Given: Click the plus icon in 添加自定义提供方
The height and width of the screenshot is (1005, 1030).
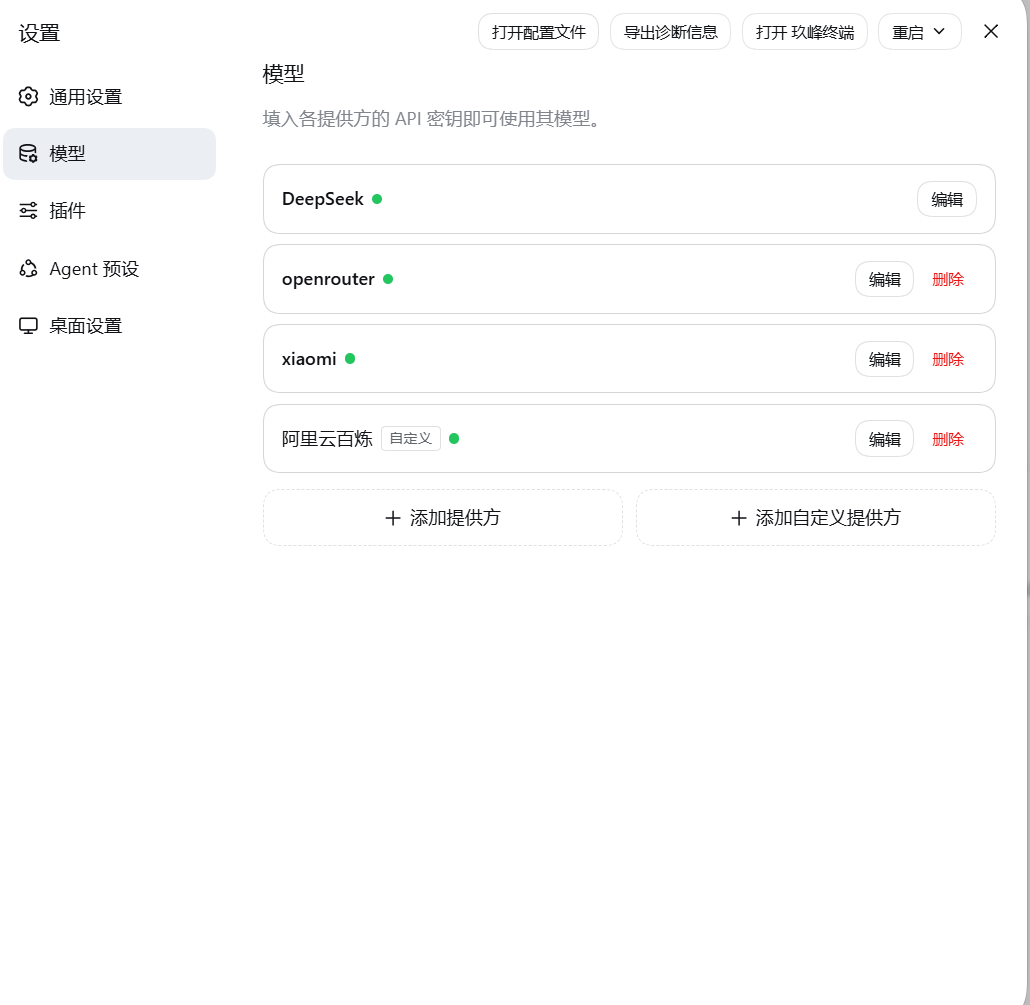Looking at the screenshot, I should (x=739, y=518).
